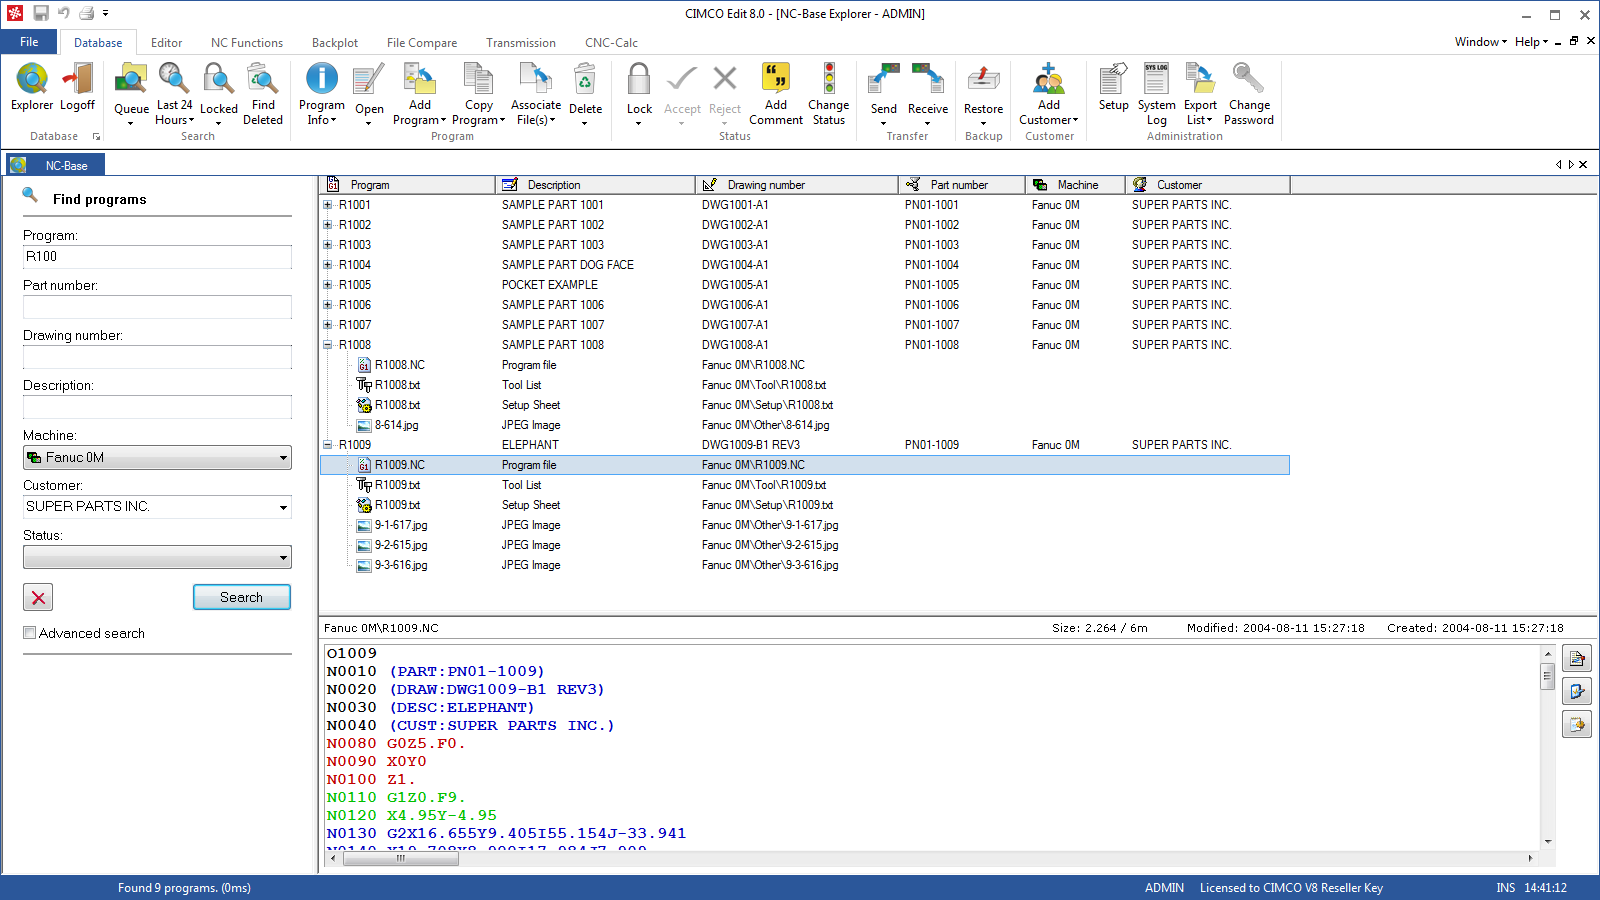Image resolution: width=1600 pixels, height=900 pixels.
Task: Enable the Advanced search checkbox
Action: click(30, 633)
